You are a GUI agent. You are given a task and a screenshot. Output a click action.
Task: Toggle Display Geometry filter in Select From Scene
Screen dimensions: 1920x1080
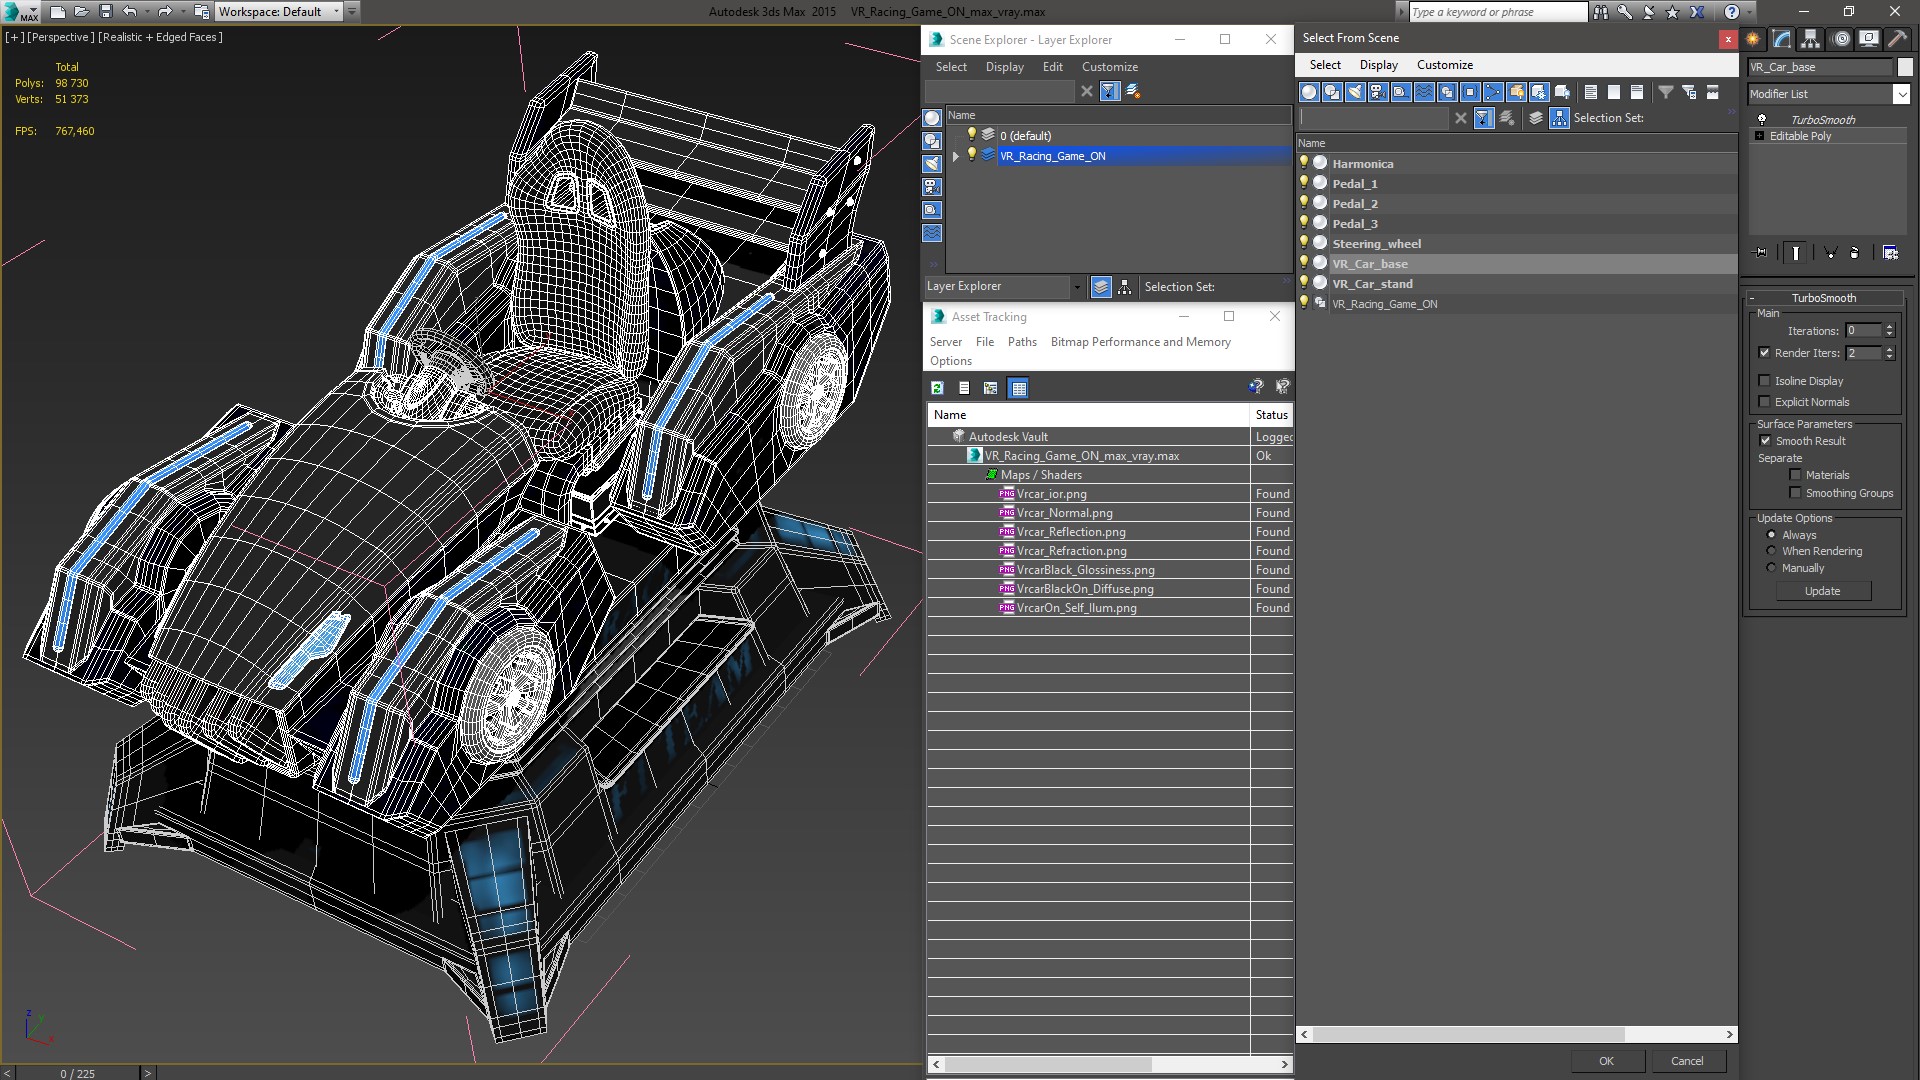1309,92
